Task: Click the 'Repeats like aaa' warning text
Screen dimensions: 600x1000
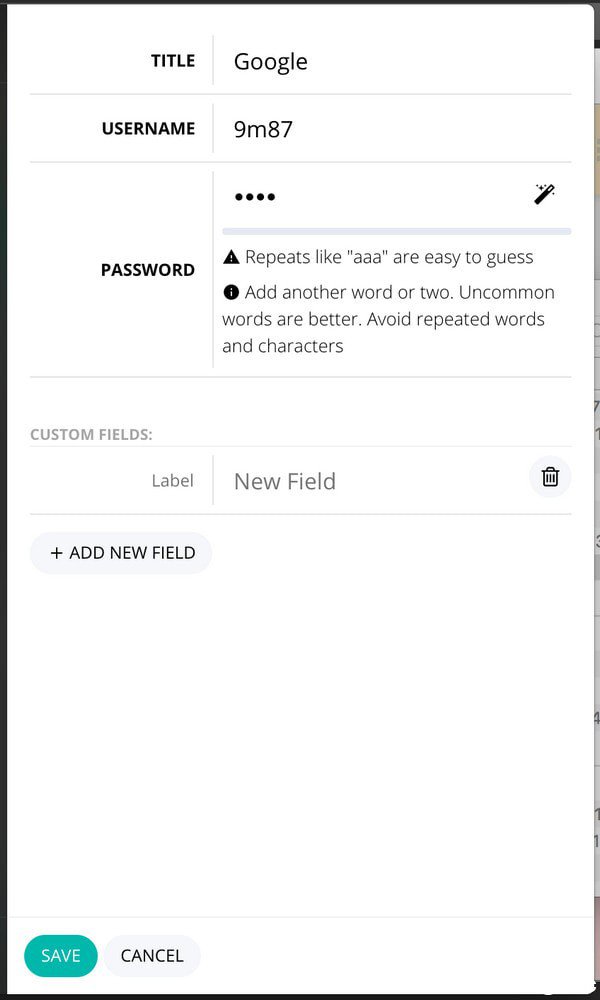Action: pyautogui.click(x=389, y=257)
